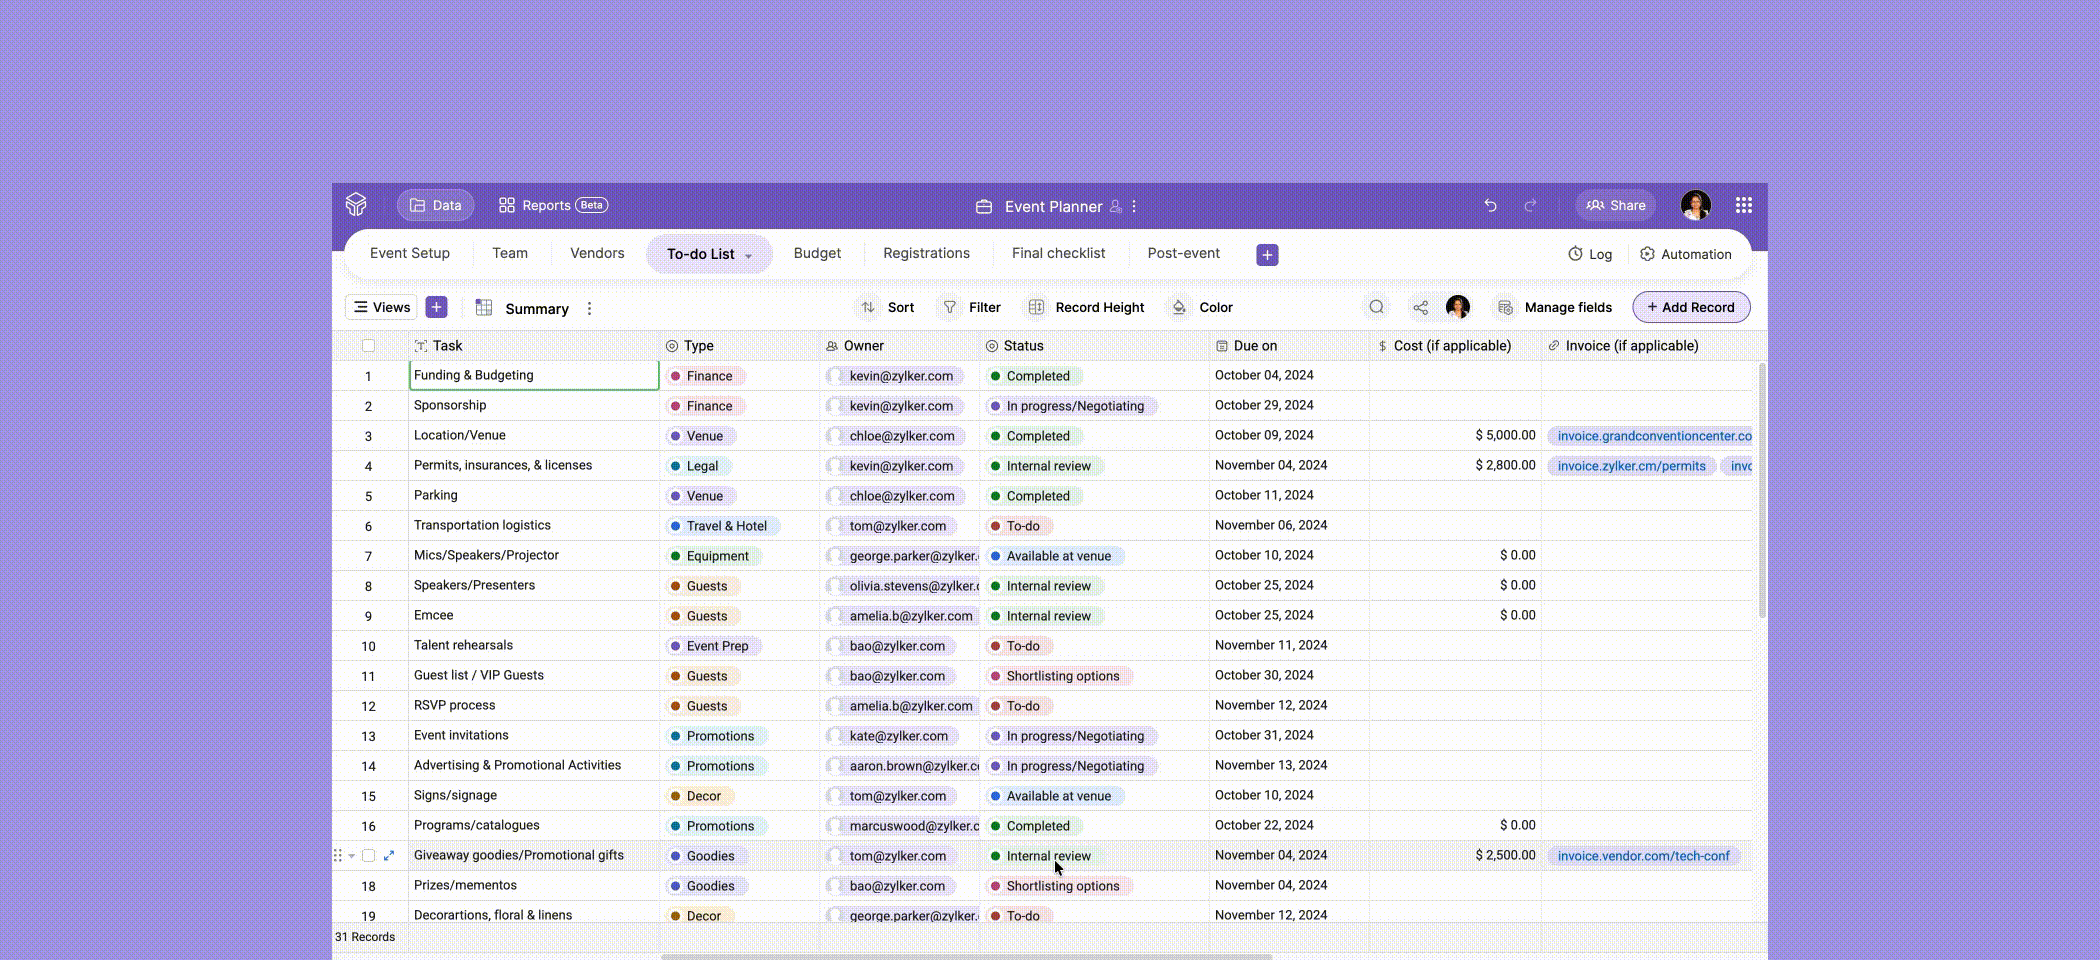
Task: Click the Automation icon
Action: (x=1647, y=254)
